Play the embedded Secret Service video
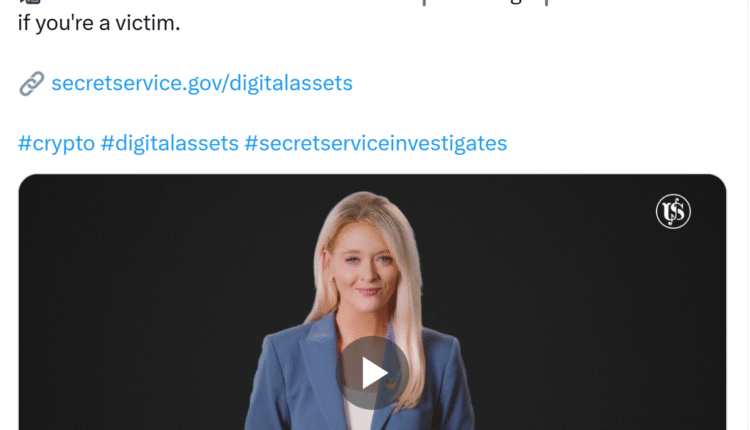The width and height of the screenshot is (750, 430). click(373, 373)
